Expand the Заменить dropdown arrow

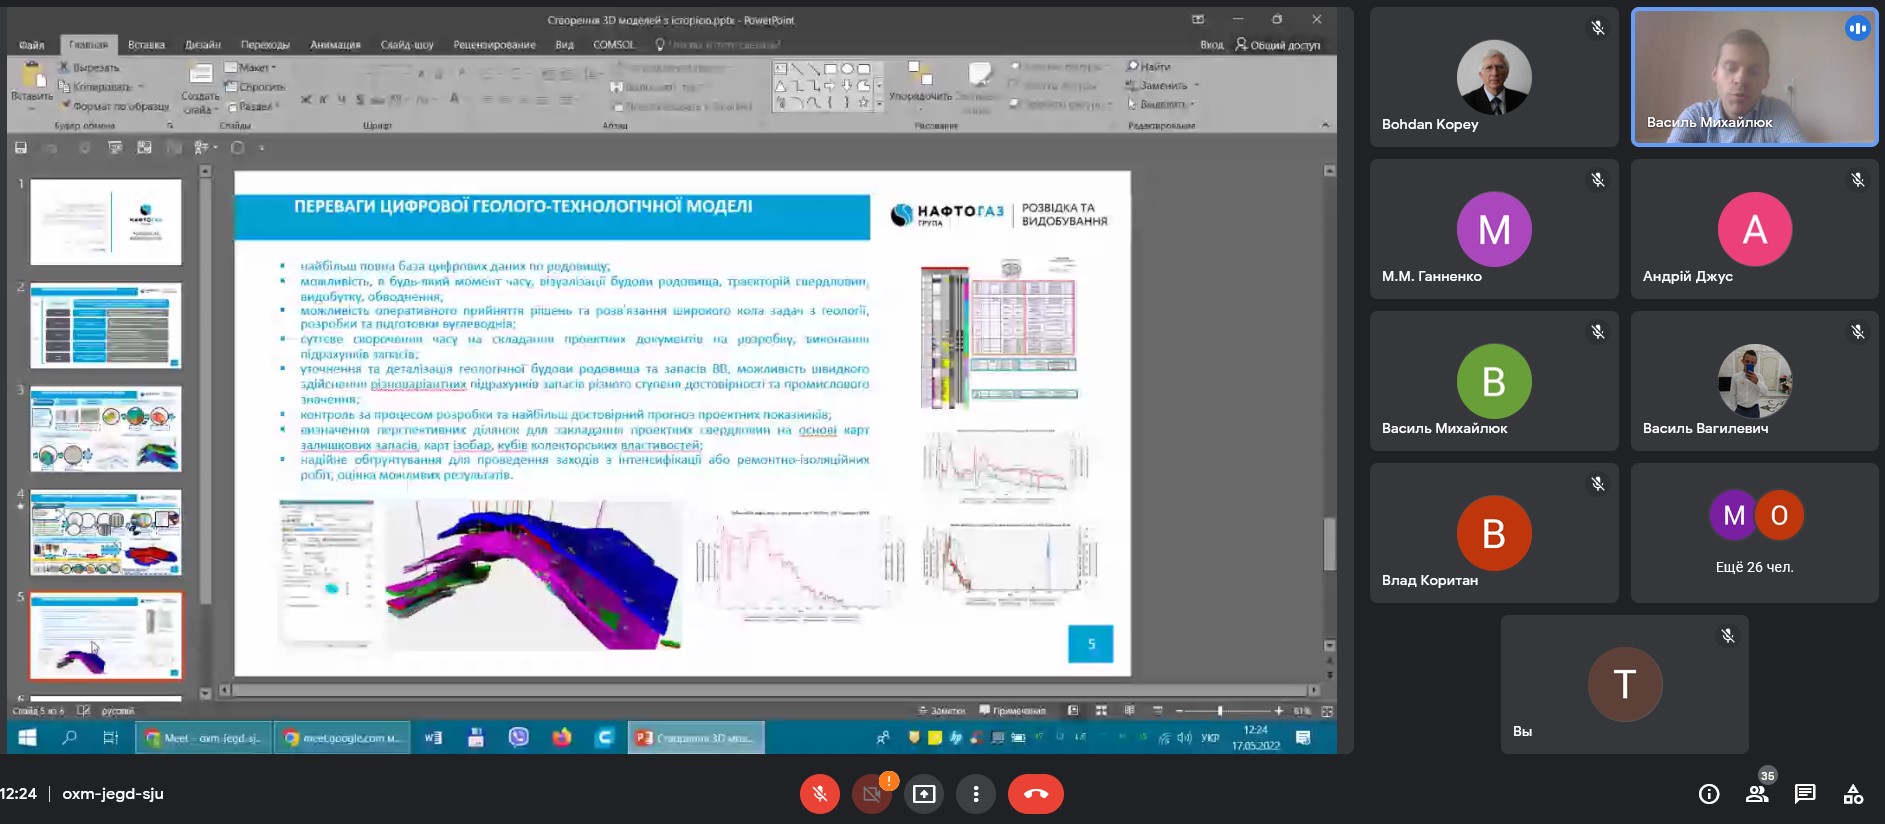pyautogui.click(x=1196, y=86)
